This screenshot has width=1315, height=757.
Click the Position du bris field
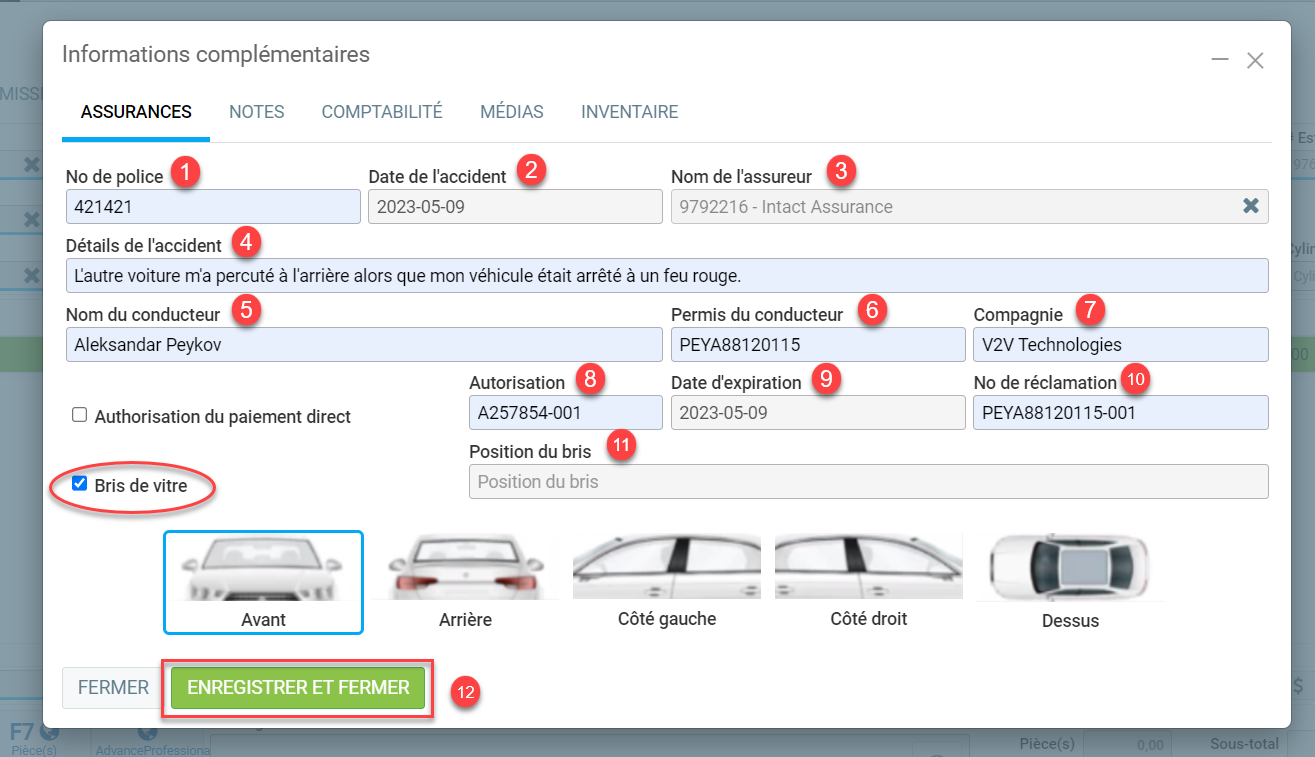coord(868,482)
